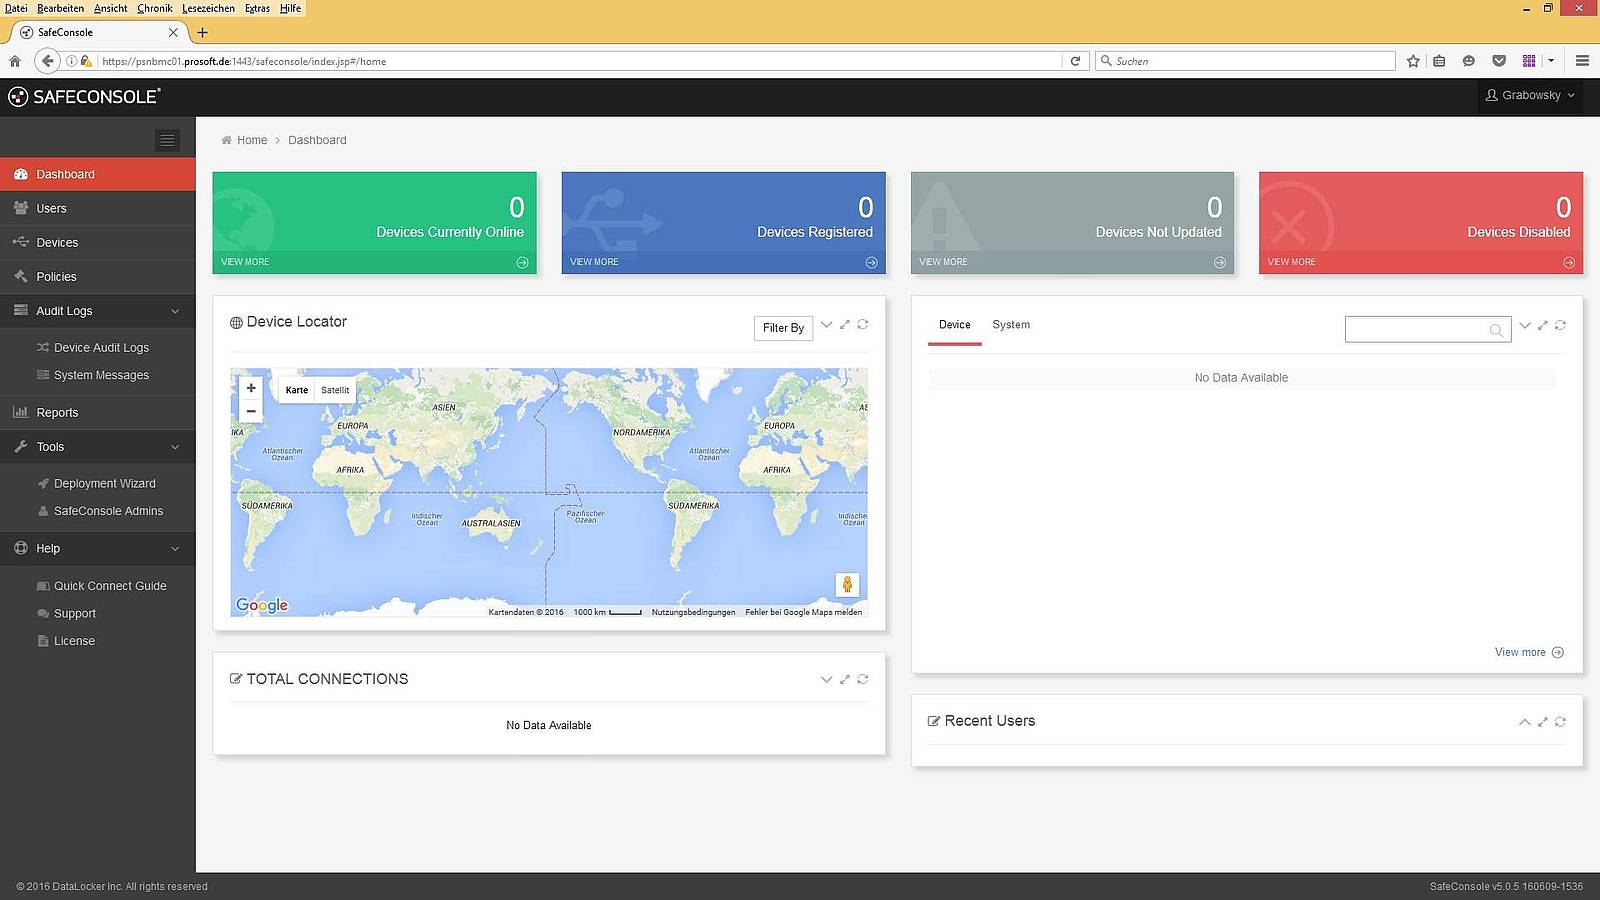Open the Filter By dropdown

point(783,328)
